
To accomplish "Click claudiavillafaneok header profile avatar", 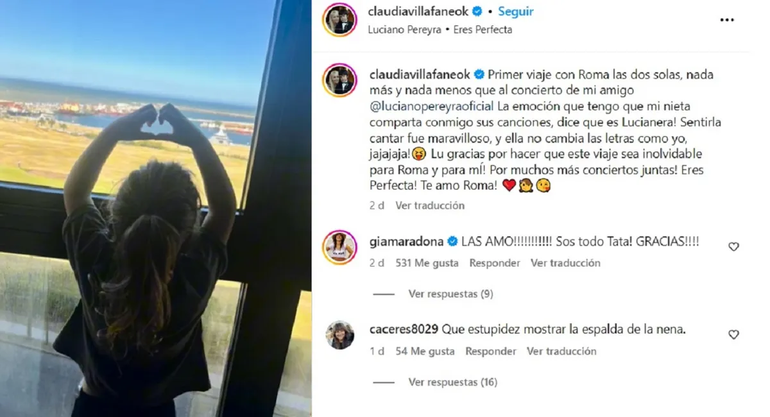I will [x=339, y=20].
